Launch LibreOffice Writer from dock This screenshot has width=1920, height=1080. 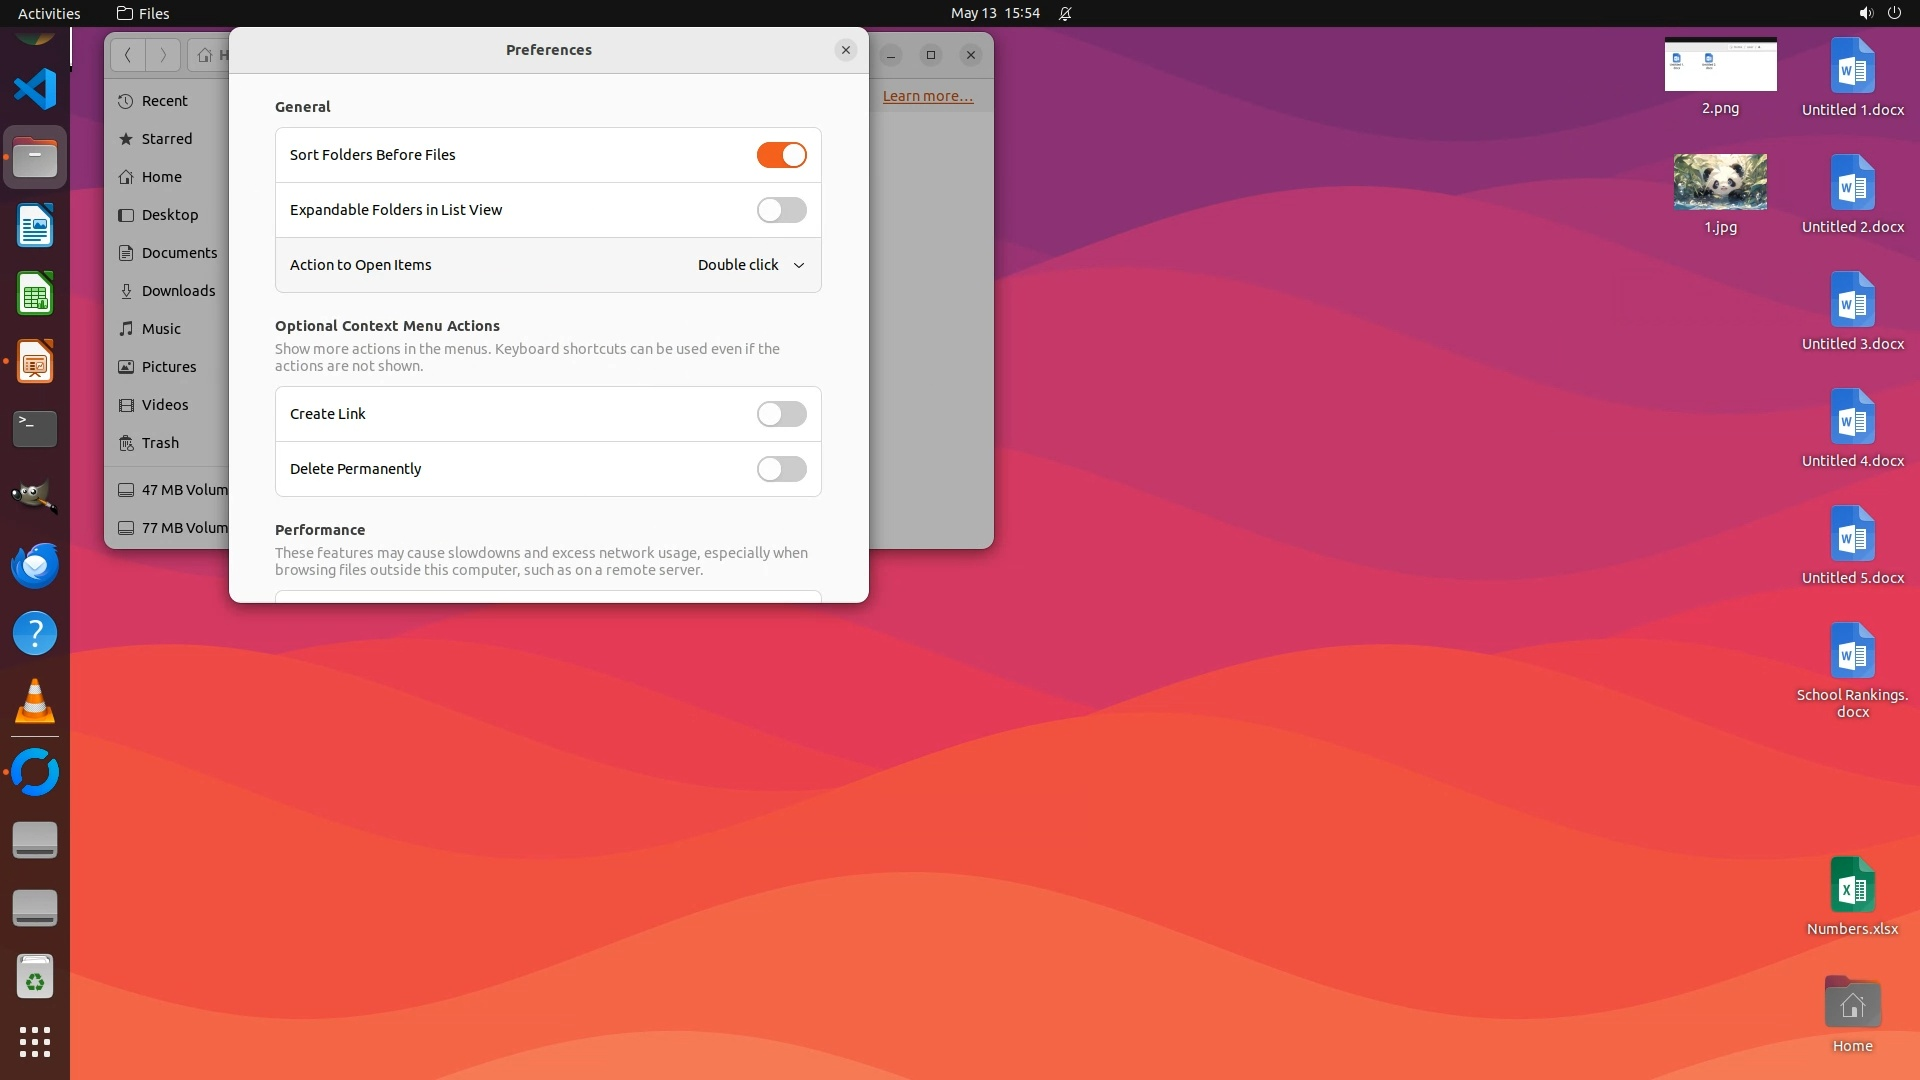(x=35, y=226)
